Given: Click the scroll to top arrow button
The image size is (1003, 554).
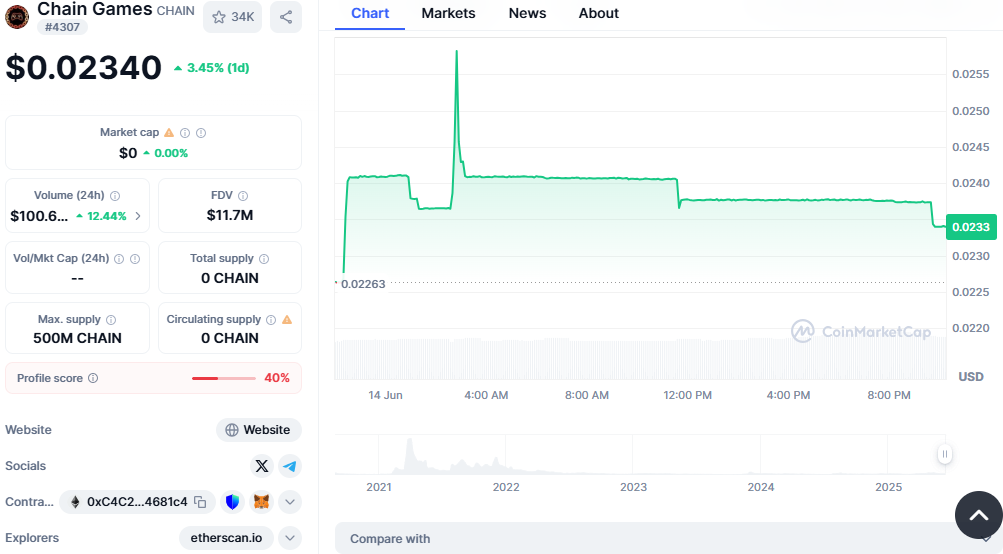Looking at the screenshot, I should [x=979, y=515].
